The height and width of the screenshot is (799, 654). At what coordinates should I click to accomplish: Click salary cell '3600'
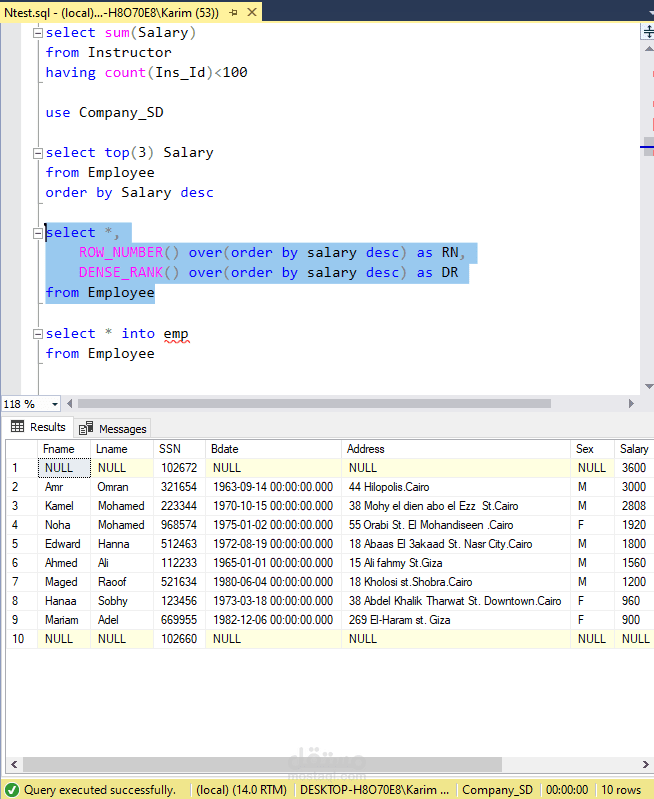634,468
